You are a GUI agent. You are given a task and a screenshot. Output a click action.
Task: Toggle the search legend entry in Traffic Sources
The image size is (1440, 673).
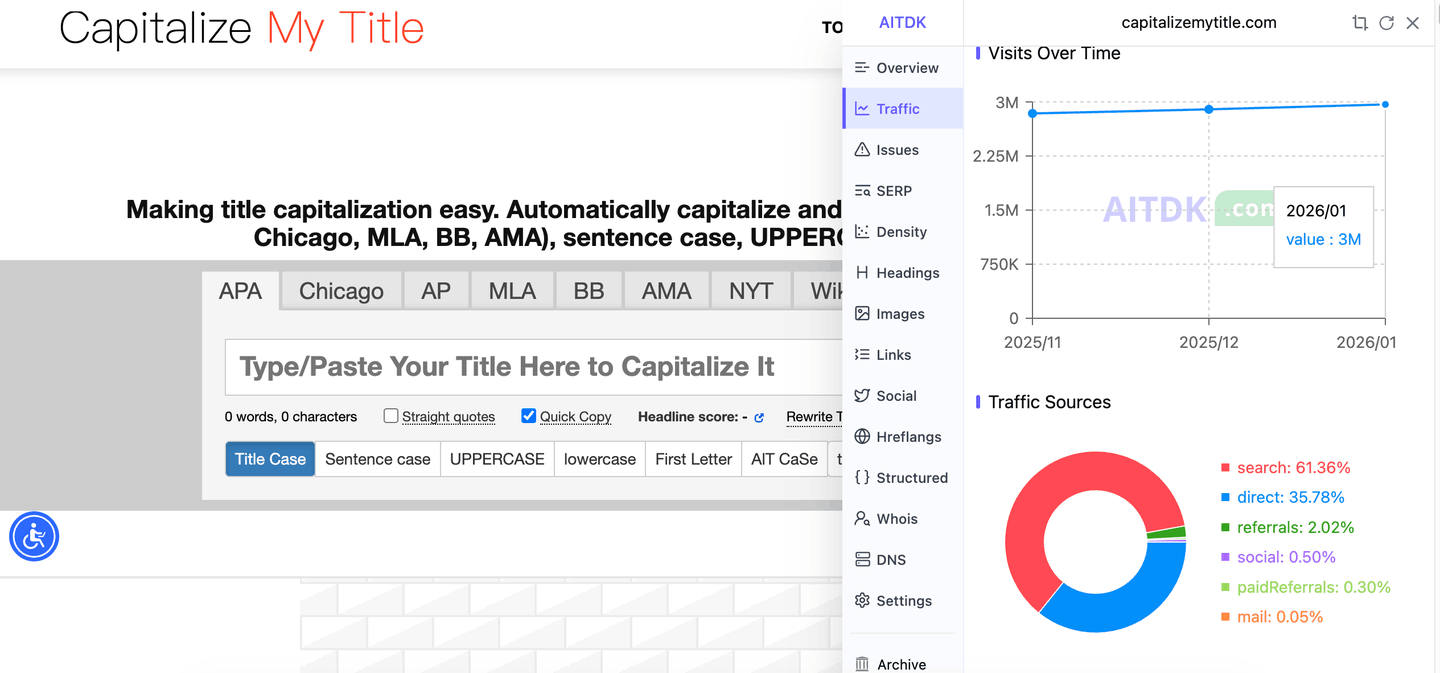(1285, 468)
